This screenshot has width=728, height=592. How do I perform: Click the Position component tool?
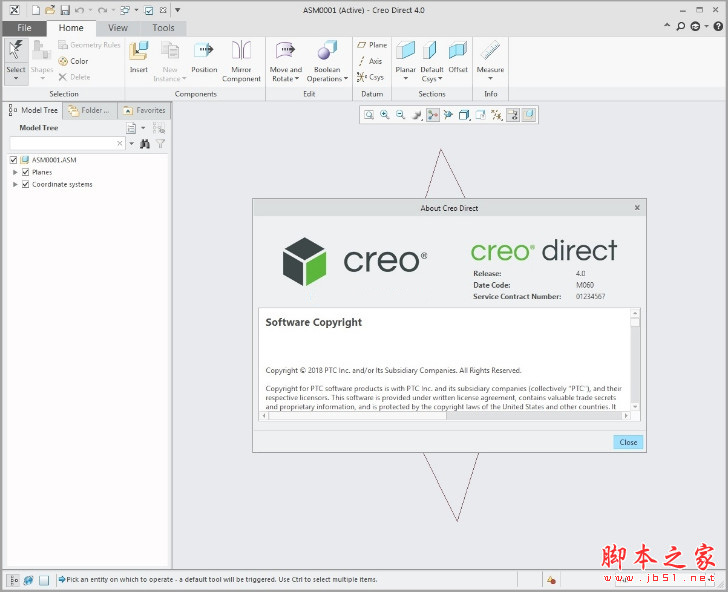point(204,57)
